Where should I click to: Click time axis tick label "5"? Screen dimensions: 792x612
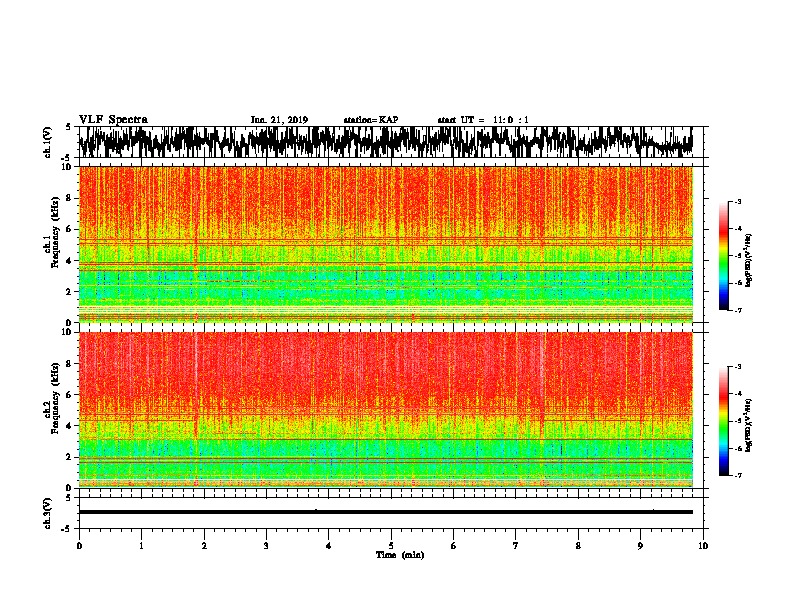coord(391,546)
